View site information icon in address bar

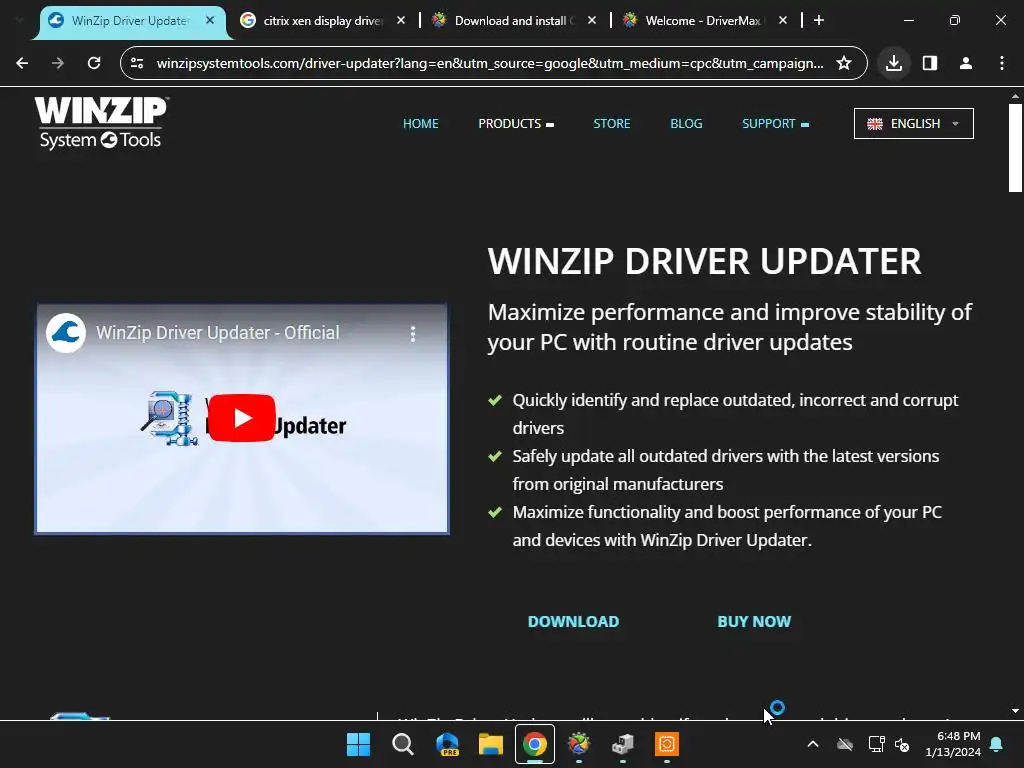(x=137, y=63)
